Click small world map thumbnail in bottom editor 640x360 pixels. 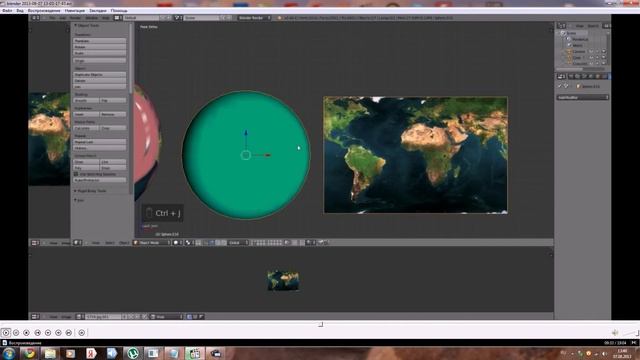point(283,280)
